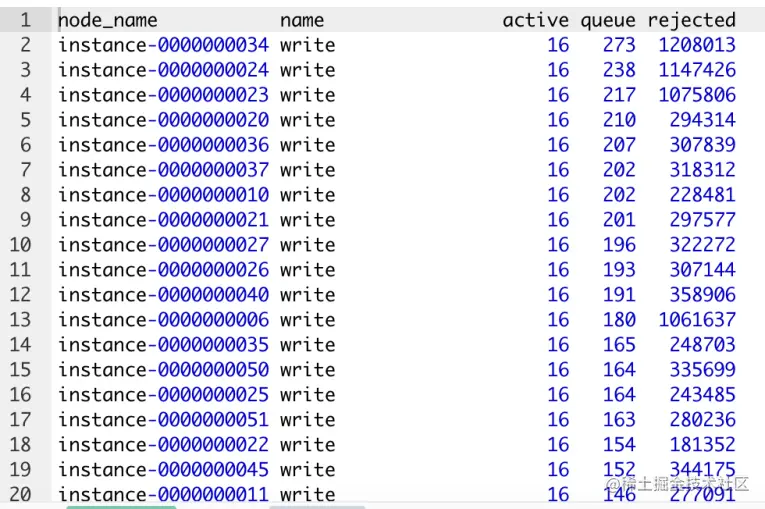
Task: Select node instance-0000000026
Action: click(x=163, y=270)
